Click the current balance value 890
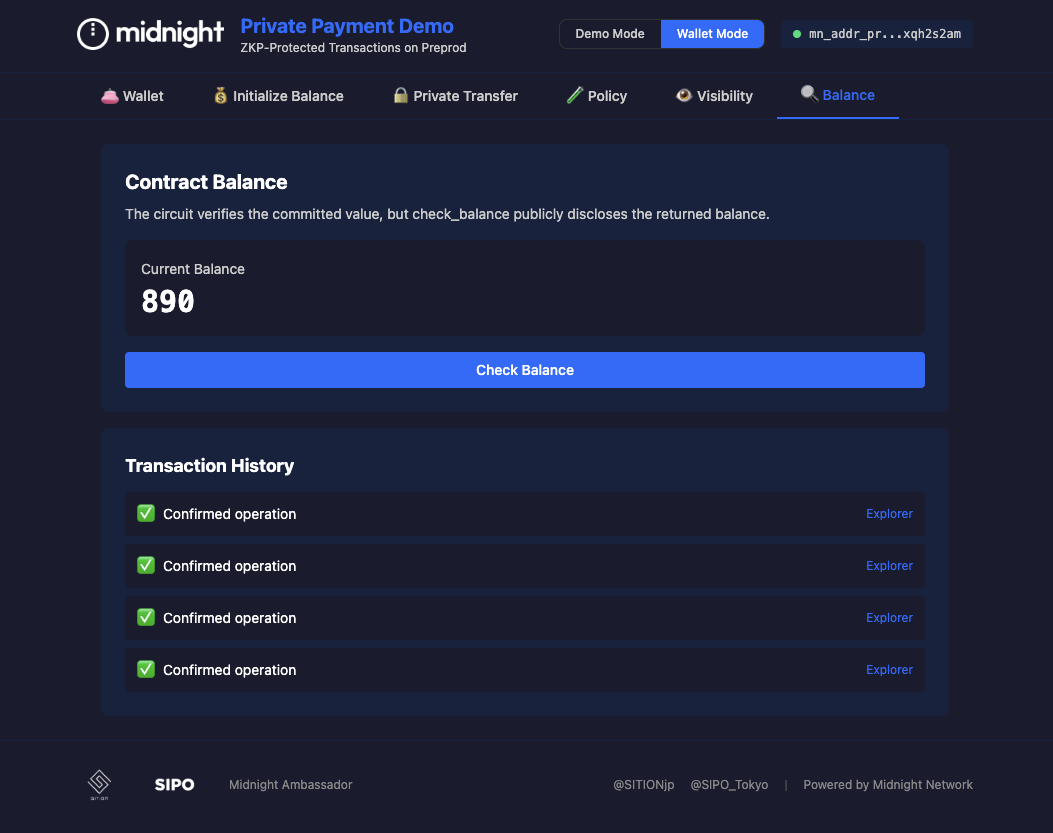Screen dimensions: 1053x833 [168, 301]
